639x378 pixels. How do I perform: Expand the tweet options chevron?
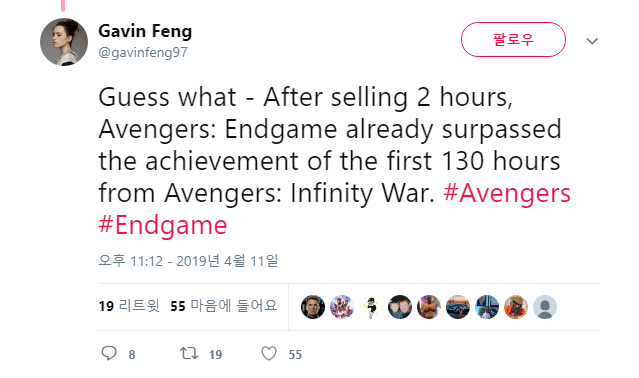[592, 41]
